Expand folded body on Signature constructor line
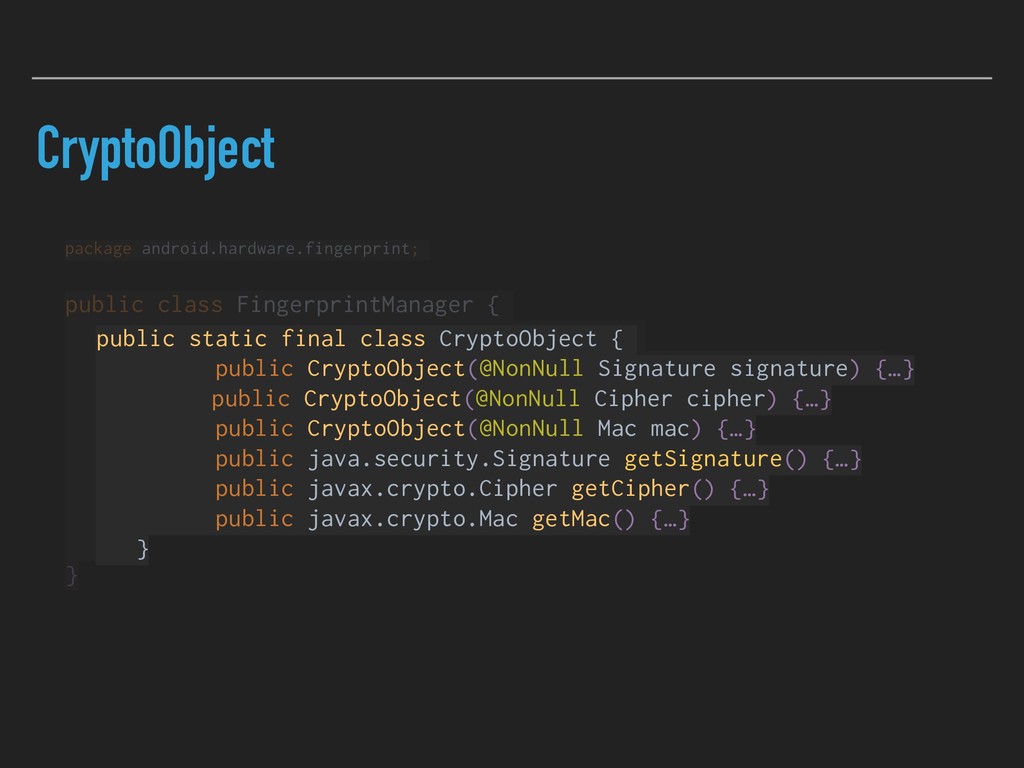 (895, 369)
